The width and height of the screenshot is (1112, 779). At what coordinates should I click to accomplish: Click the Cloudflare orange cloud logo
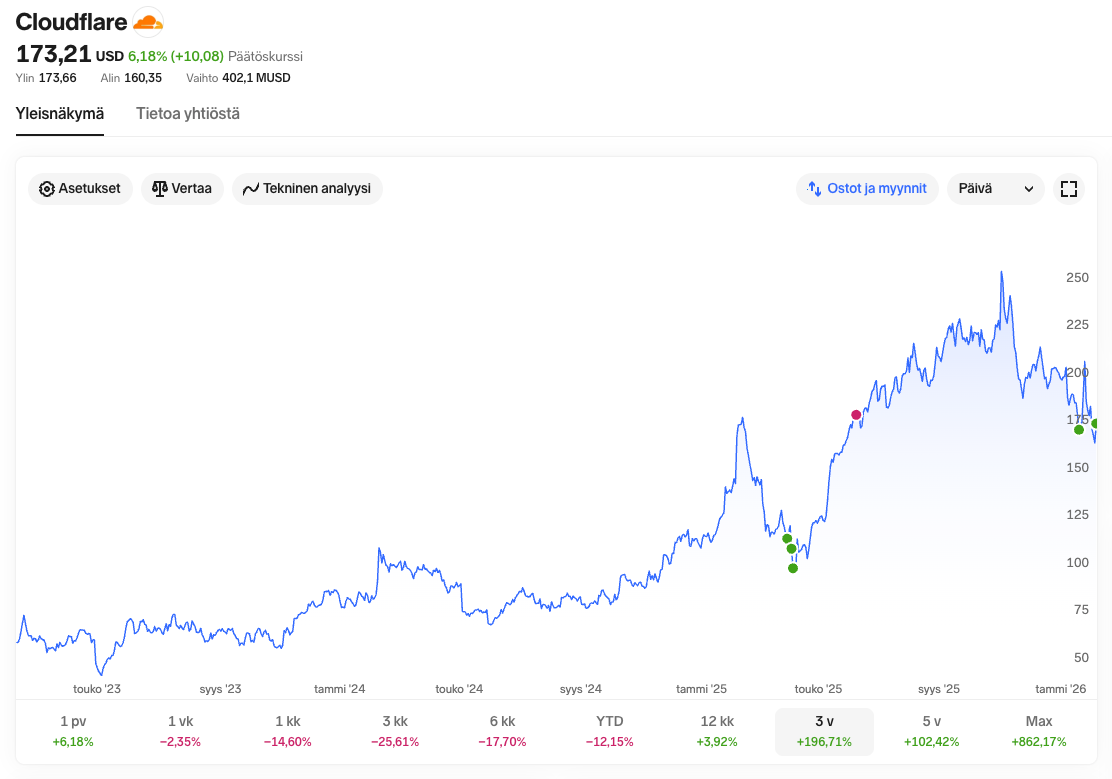coord(148,22)
